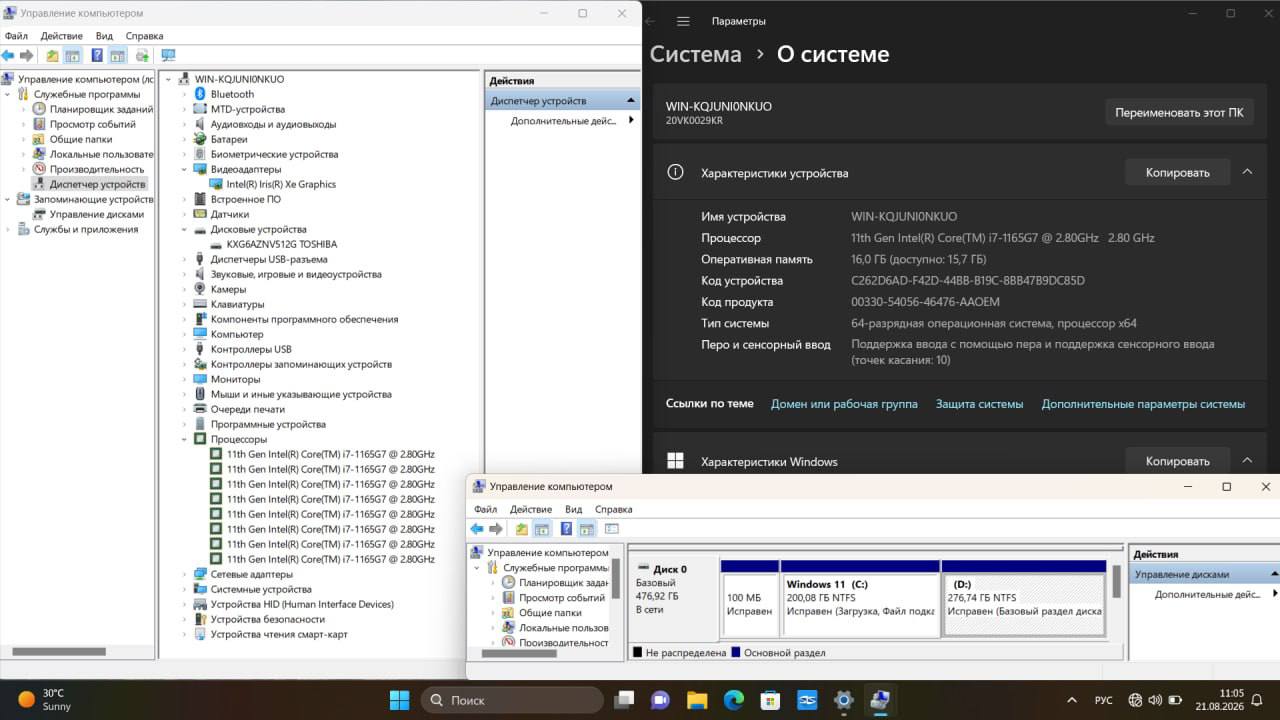This screenshot has width=1280, height=720.
Task: Click the Show/Hide Console Tree icon in the top toolbar
Action: point(72,56)
